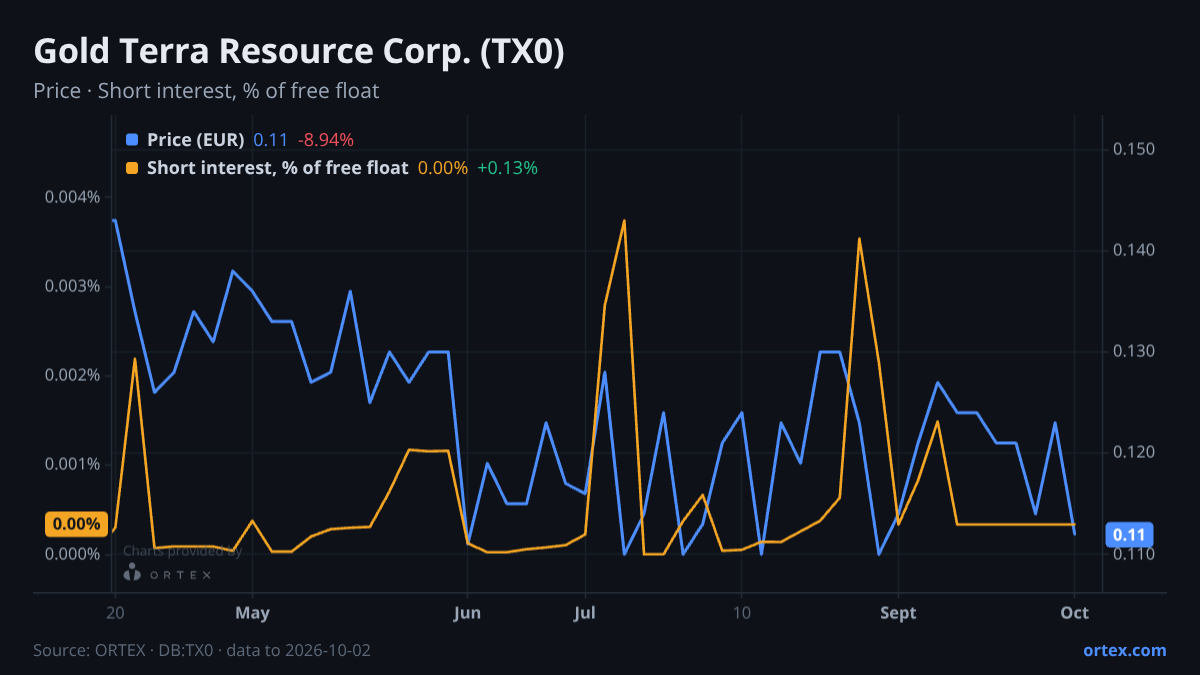Viewport: 1200px width, 675px height.
Task: Click the 0.140 right axis label
Action: click(x=1134, y=250)
